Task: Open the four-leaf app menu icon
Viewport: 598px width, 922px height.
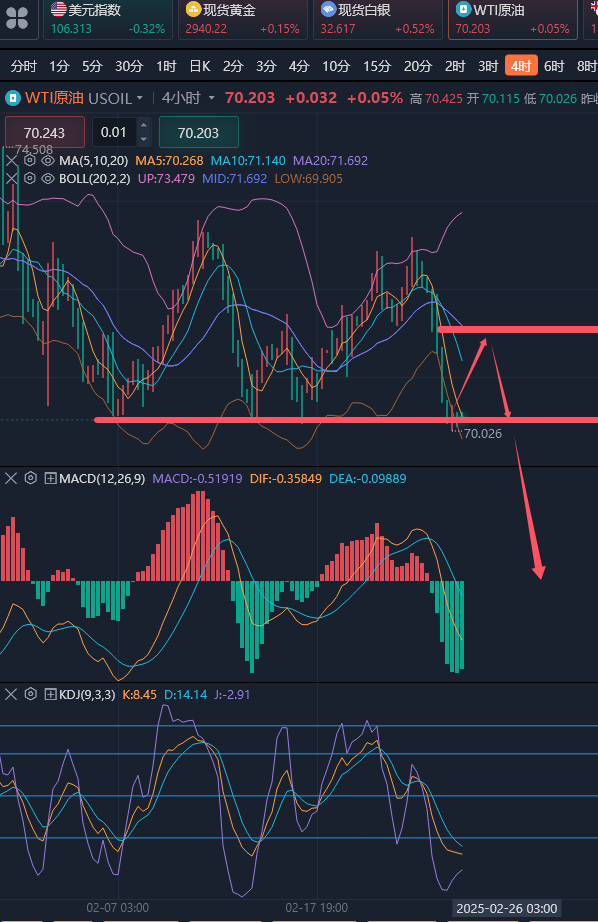Action: (17, 18)
